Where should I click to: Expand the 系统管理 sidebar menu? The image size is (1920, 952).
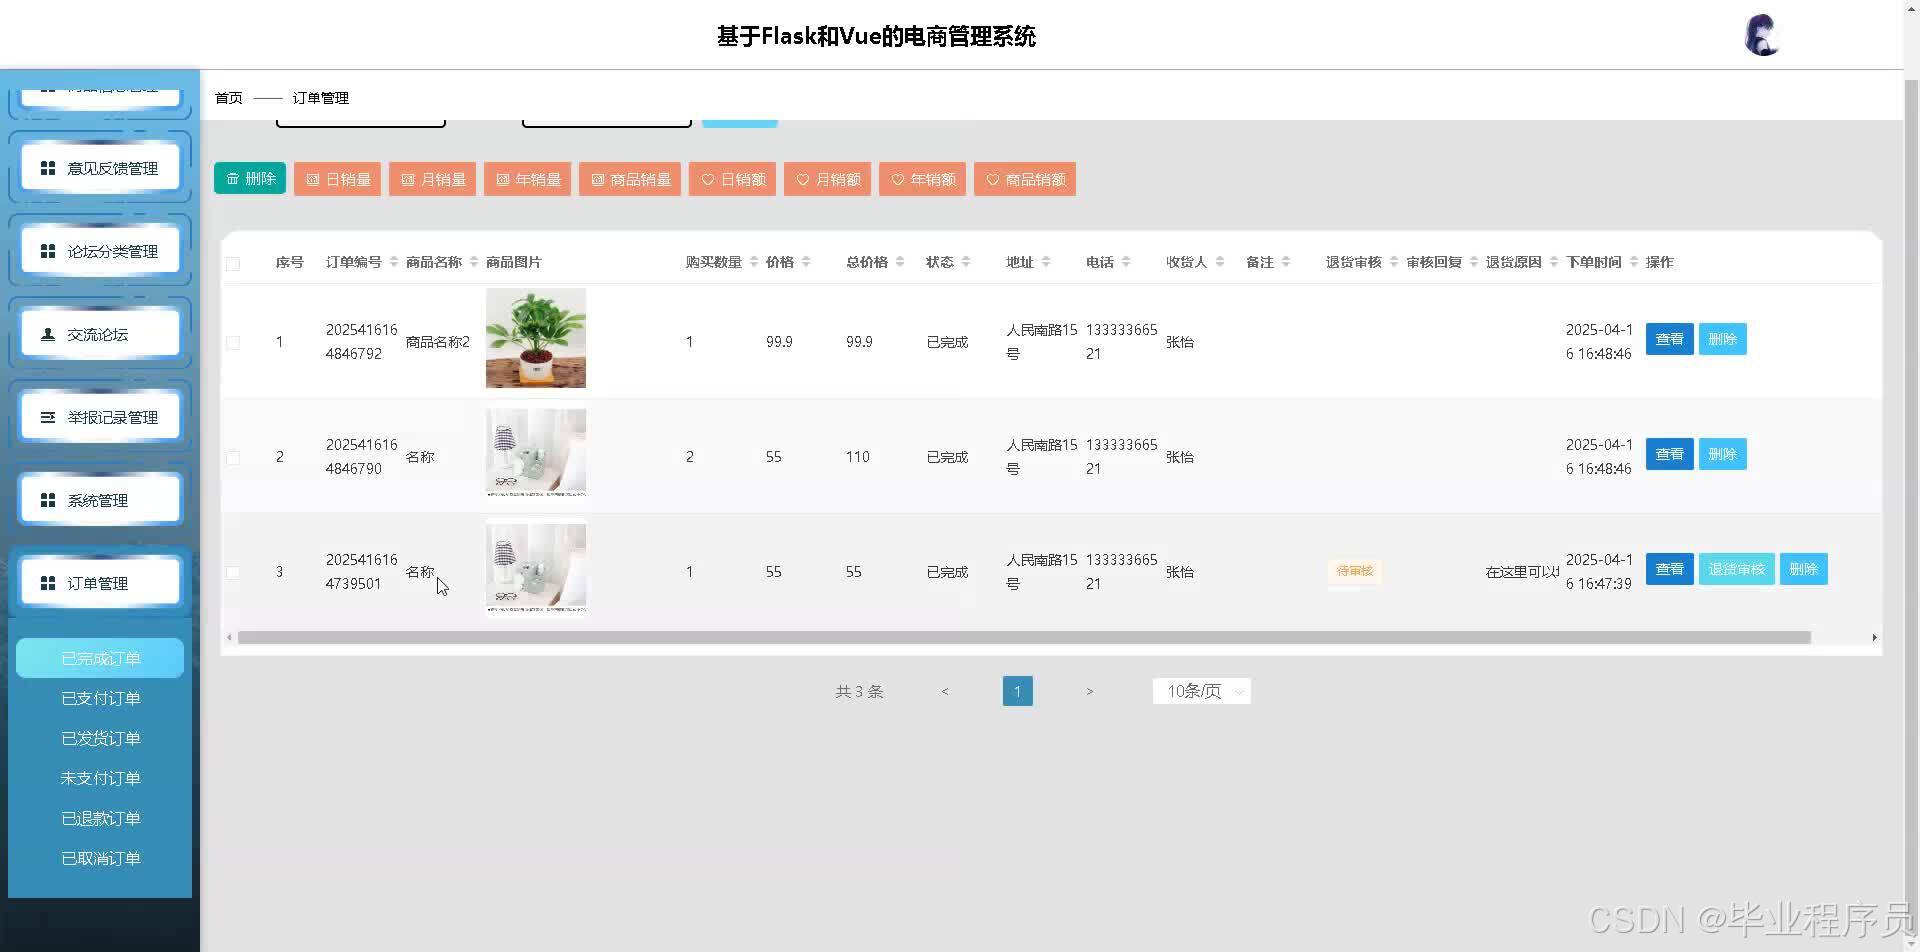(x=100, y=500)
